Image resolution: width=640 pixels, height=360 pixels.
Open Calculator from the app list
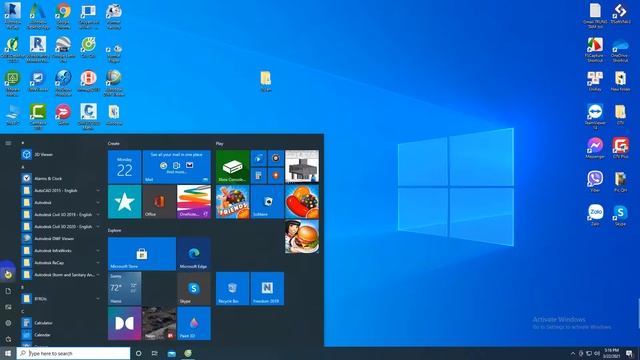(60, 323)
